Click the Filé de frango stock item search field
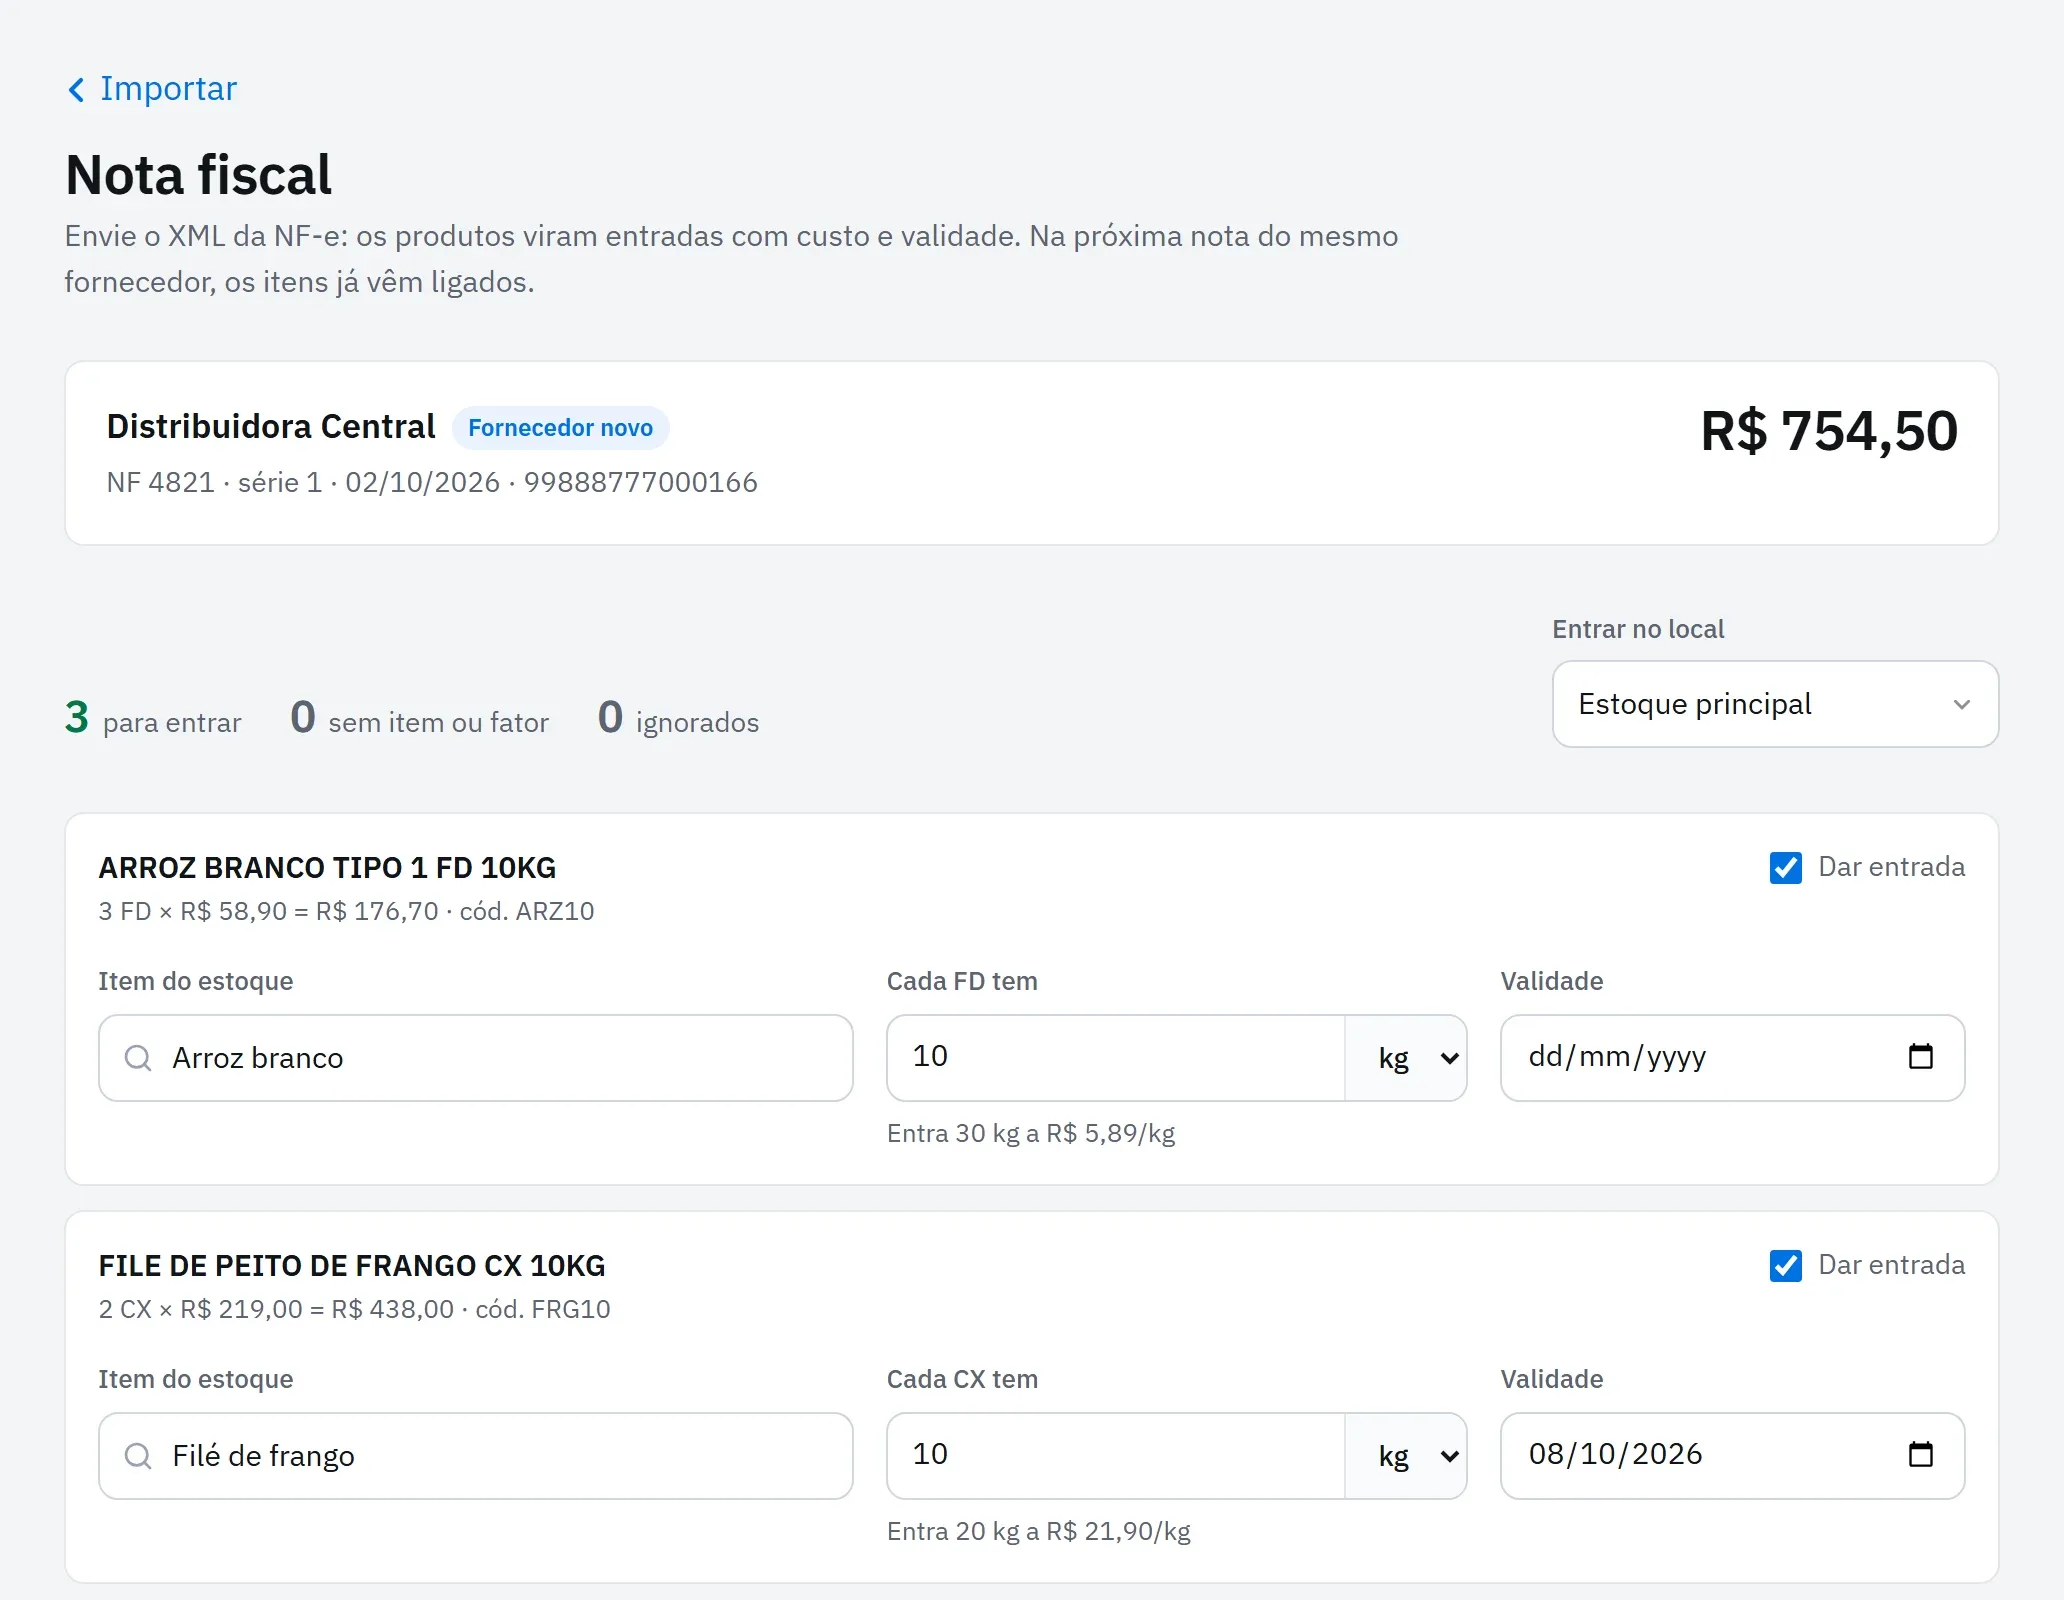Image resolution: width=2064 pixels, height=1600 pixels. (476, 1456)
